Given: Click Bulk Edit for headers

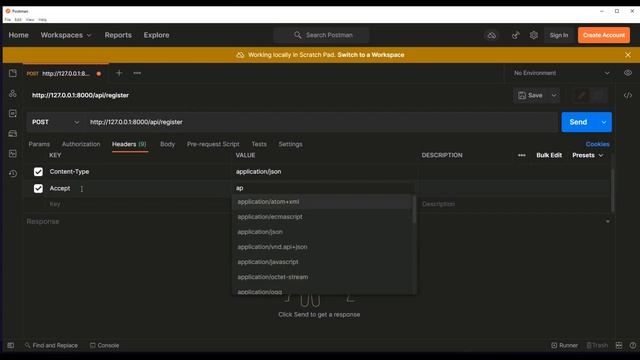Looking at the screenshot, I should tap(549, 155).
